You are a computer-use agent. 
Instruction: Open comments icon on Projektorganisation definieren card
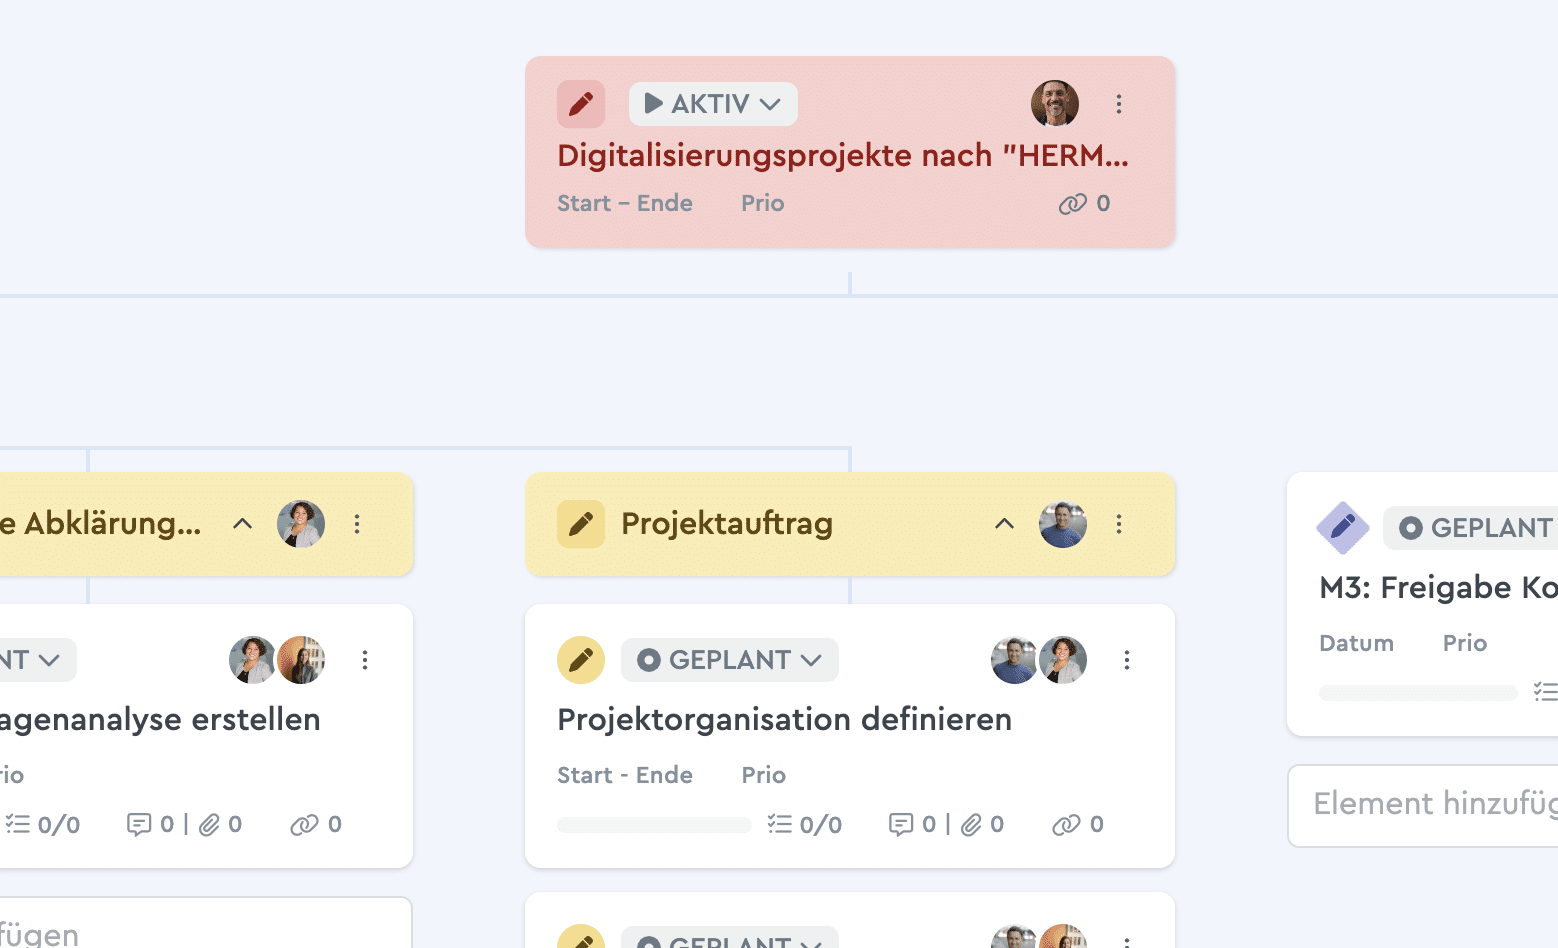(901, 825)
